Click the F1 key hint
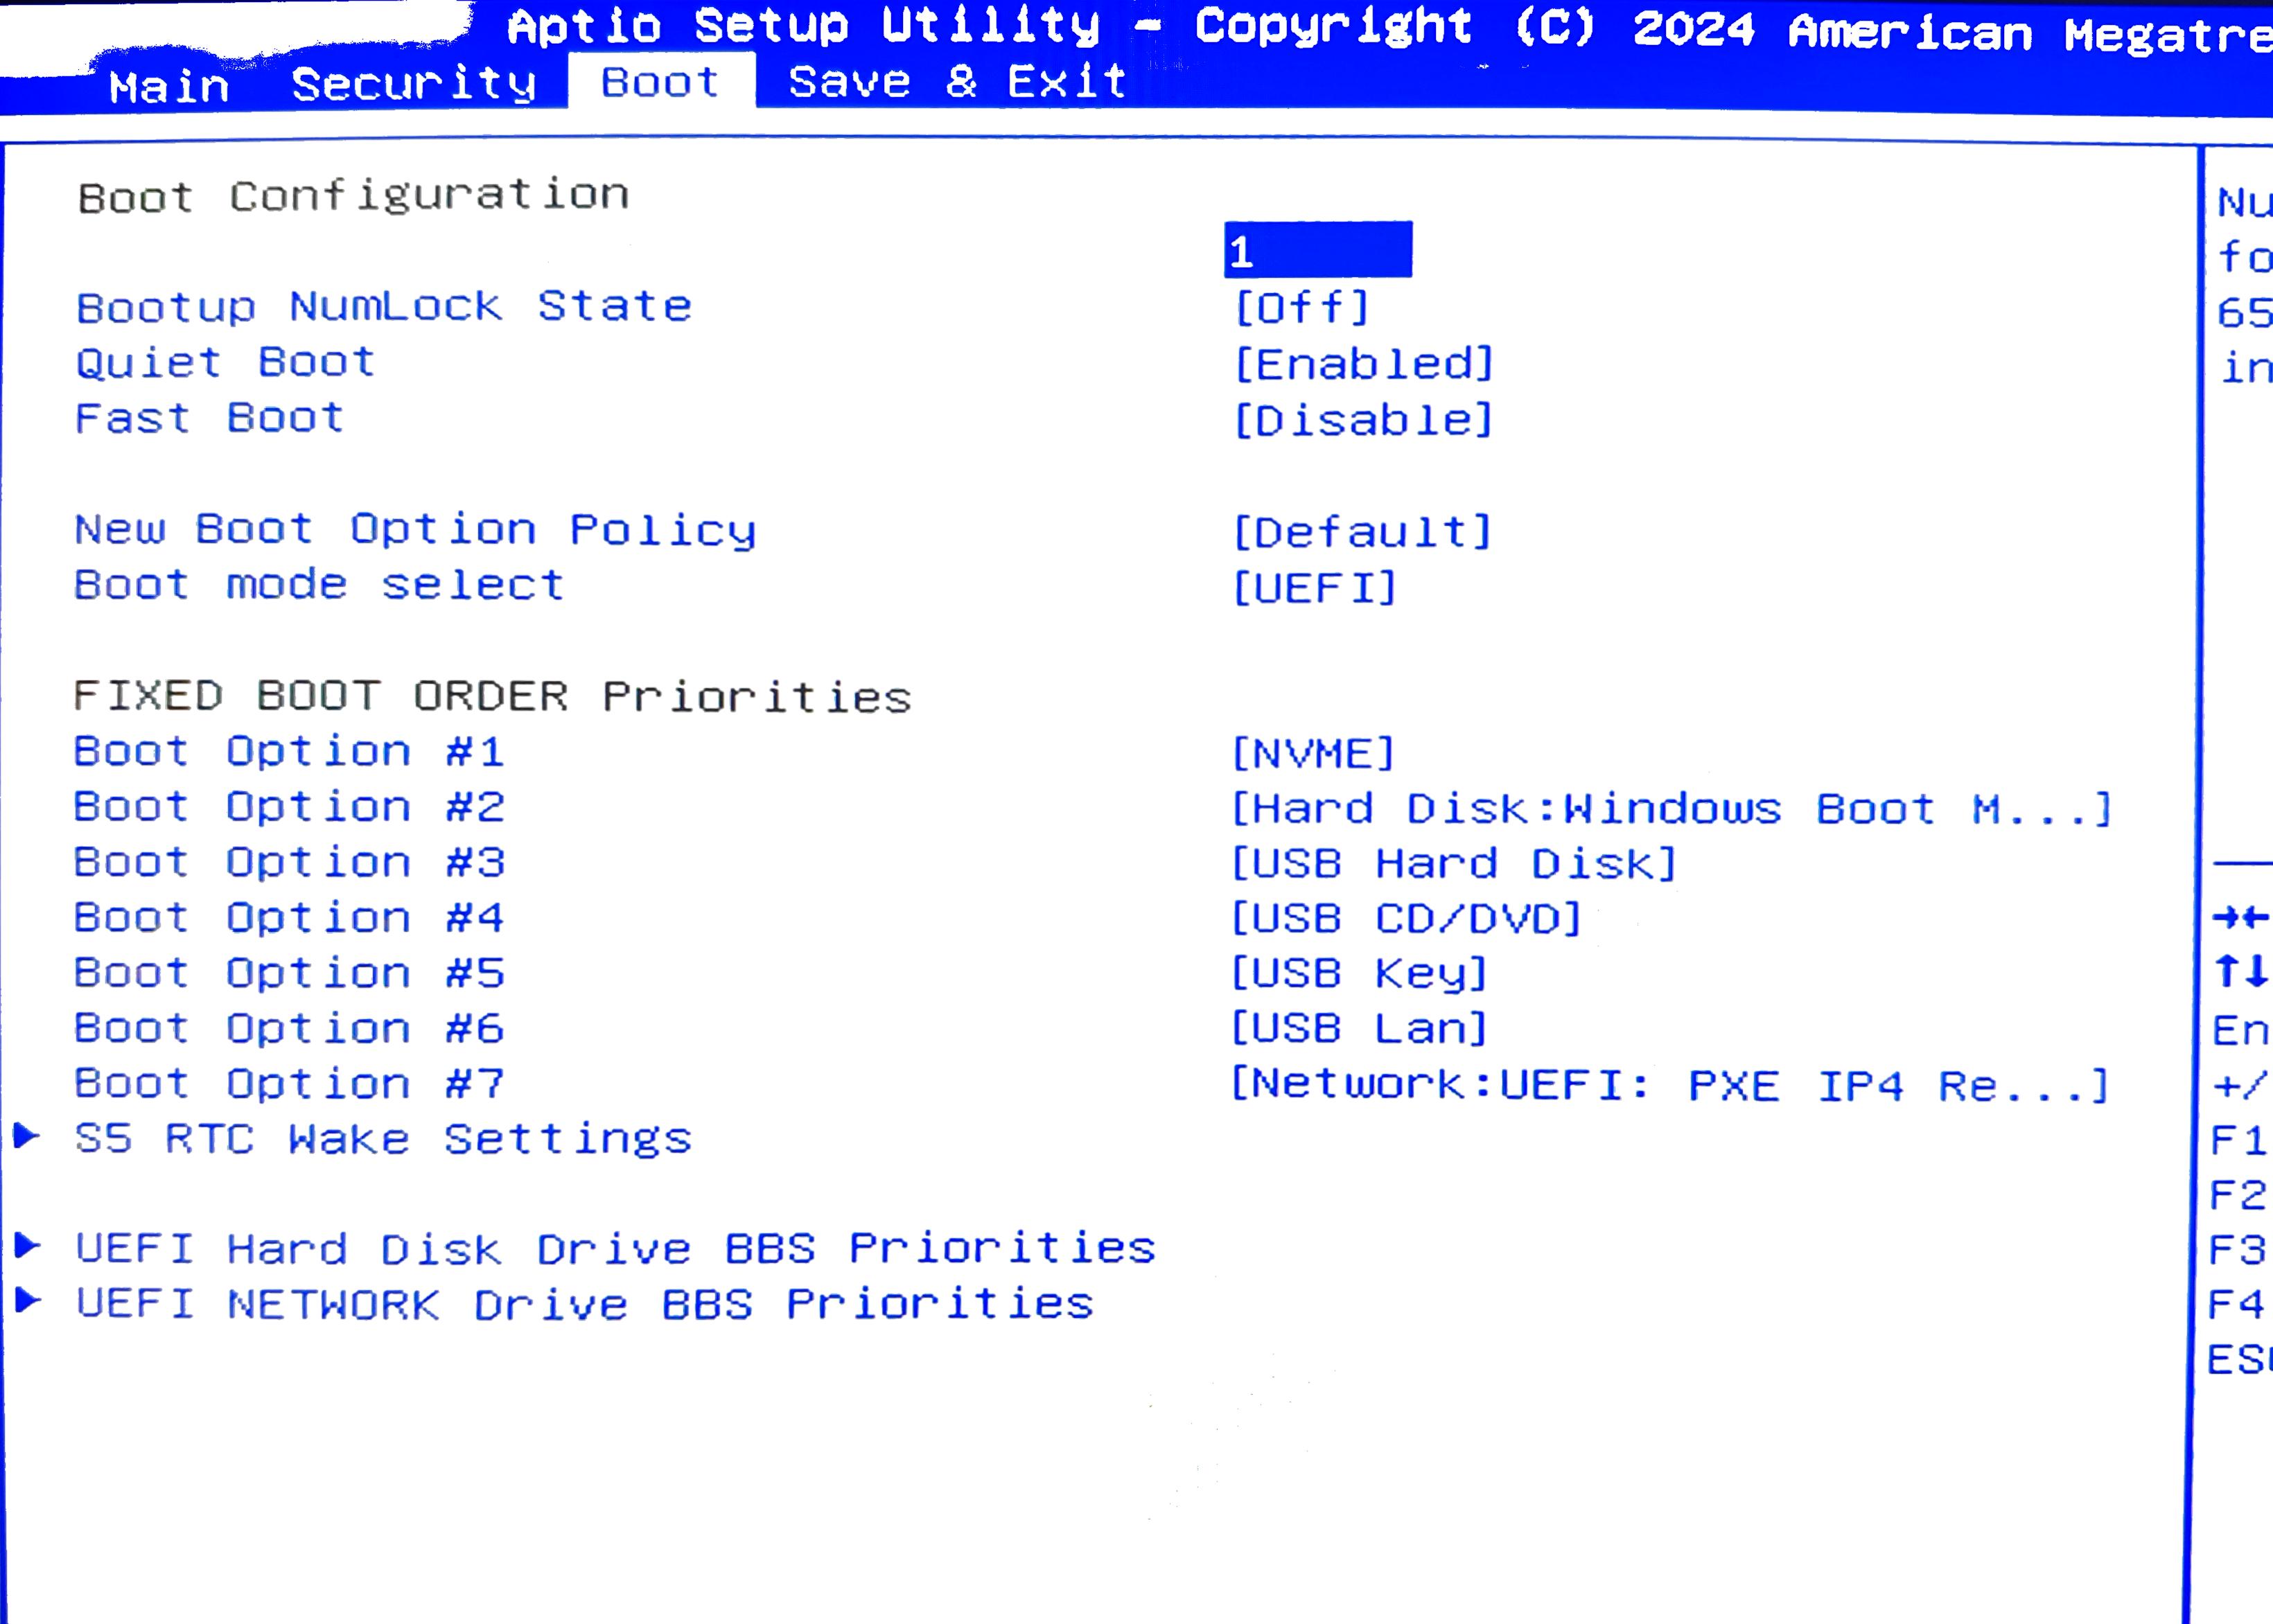 point(2239,1140)
